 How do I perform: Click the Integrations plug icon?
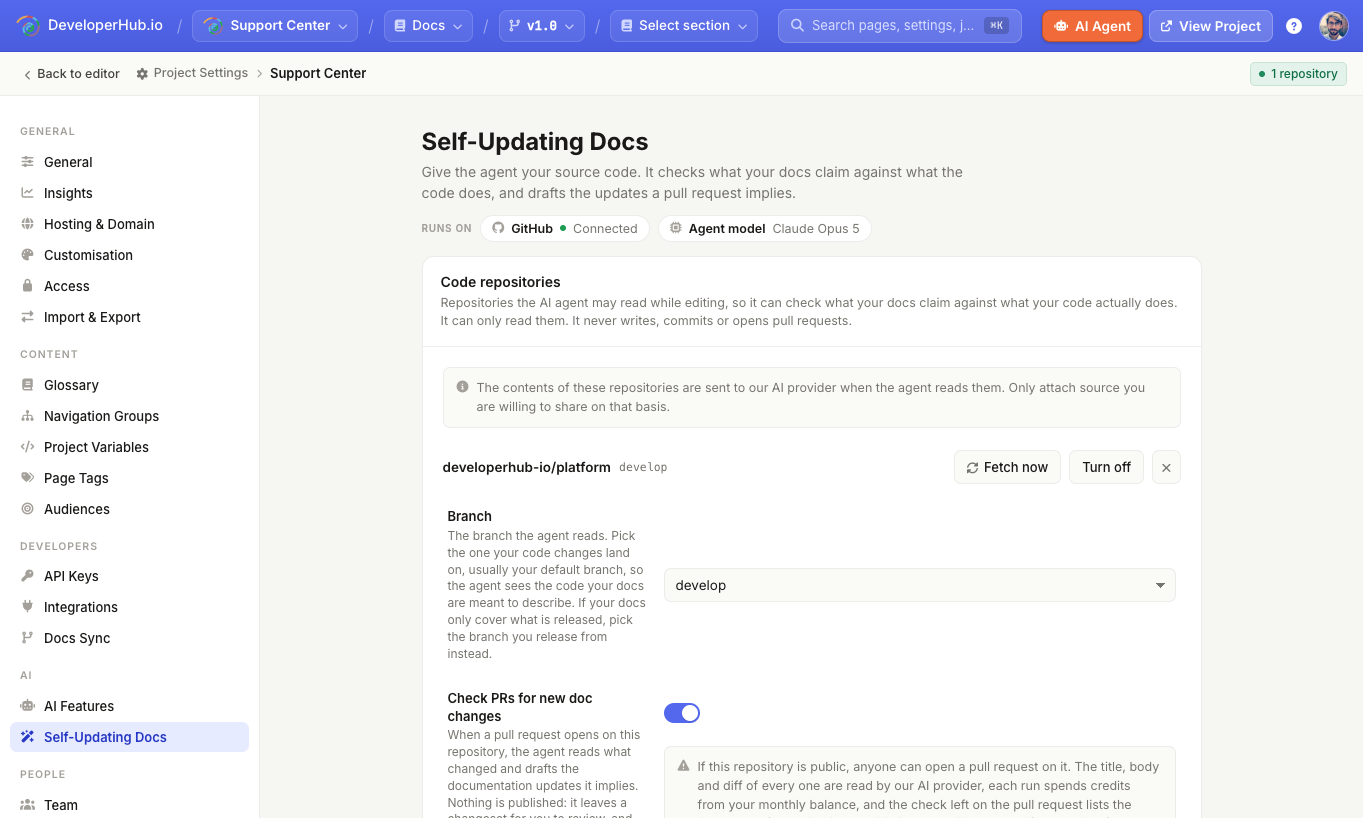point(28,607)
